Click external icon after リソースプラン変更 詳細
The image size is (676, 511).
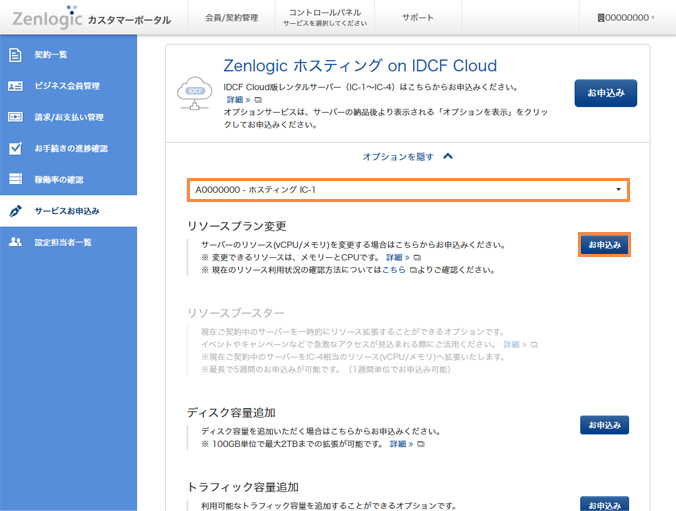coord(417,258)
